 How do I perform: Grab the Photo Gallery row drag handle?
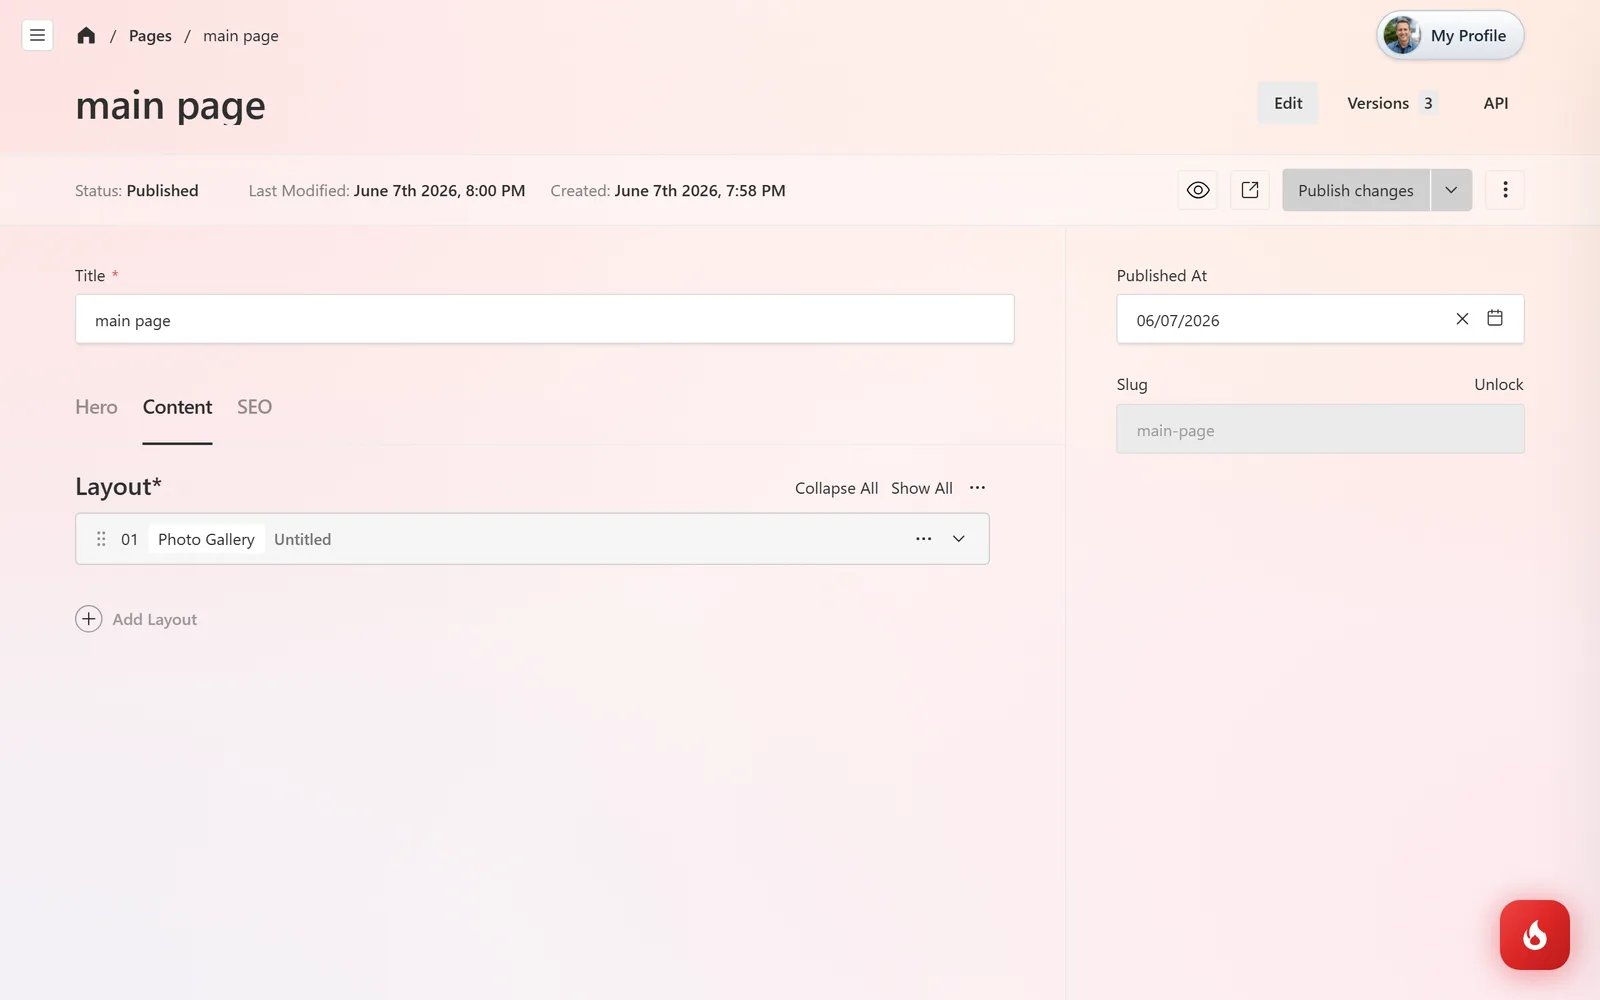(101, 539)
